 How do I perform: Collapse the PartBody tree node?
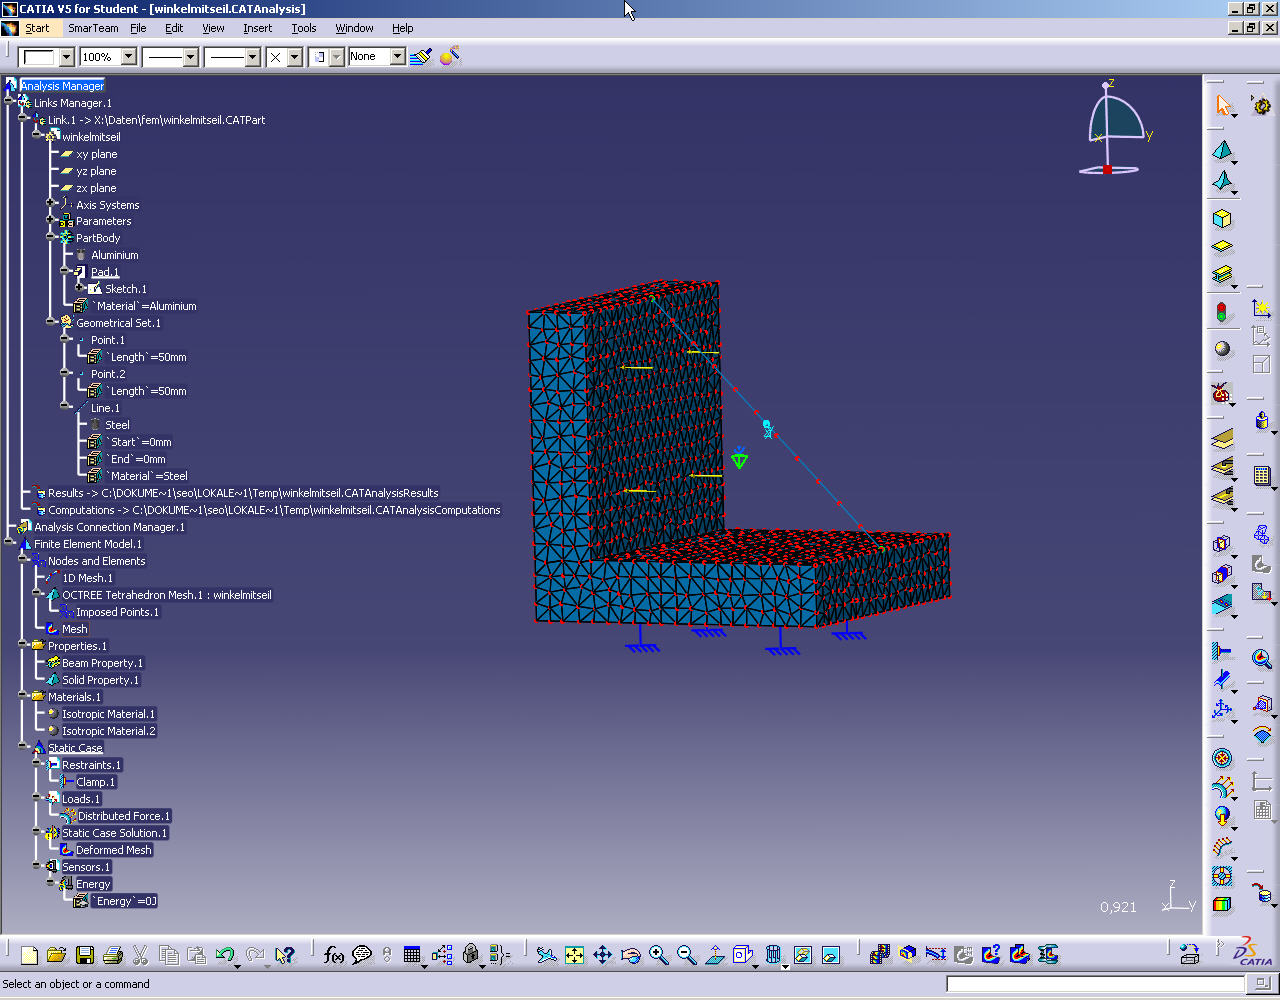[50, 238]
